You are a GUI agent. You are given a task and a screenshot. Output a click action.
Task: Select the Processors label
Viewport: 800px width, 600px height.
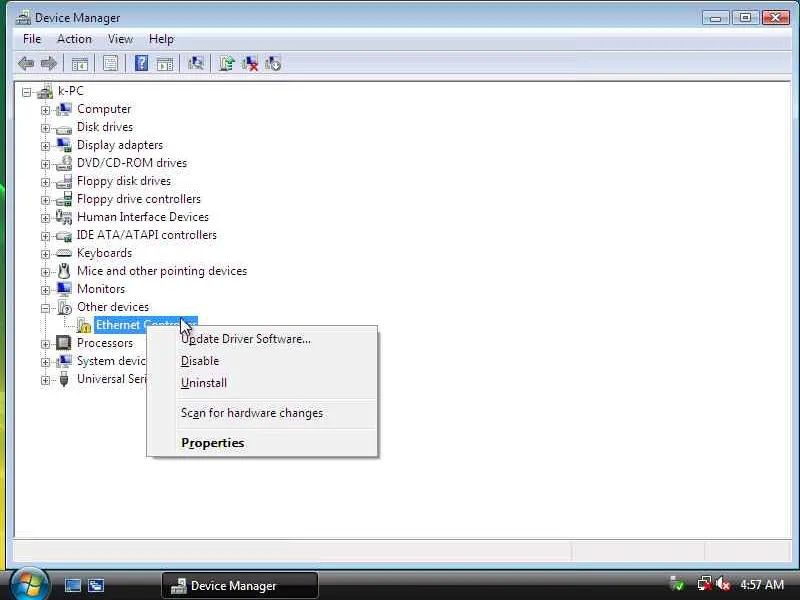pyautogui.click(x=105, y=343)
